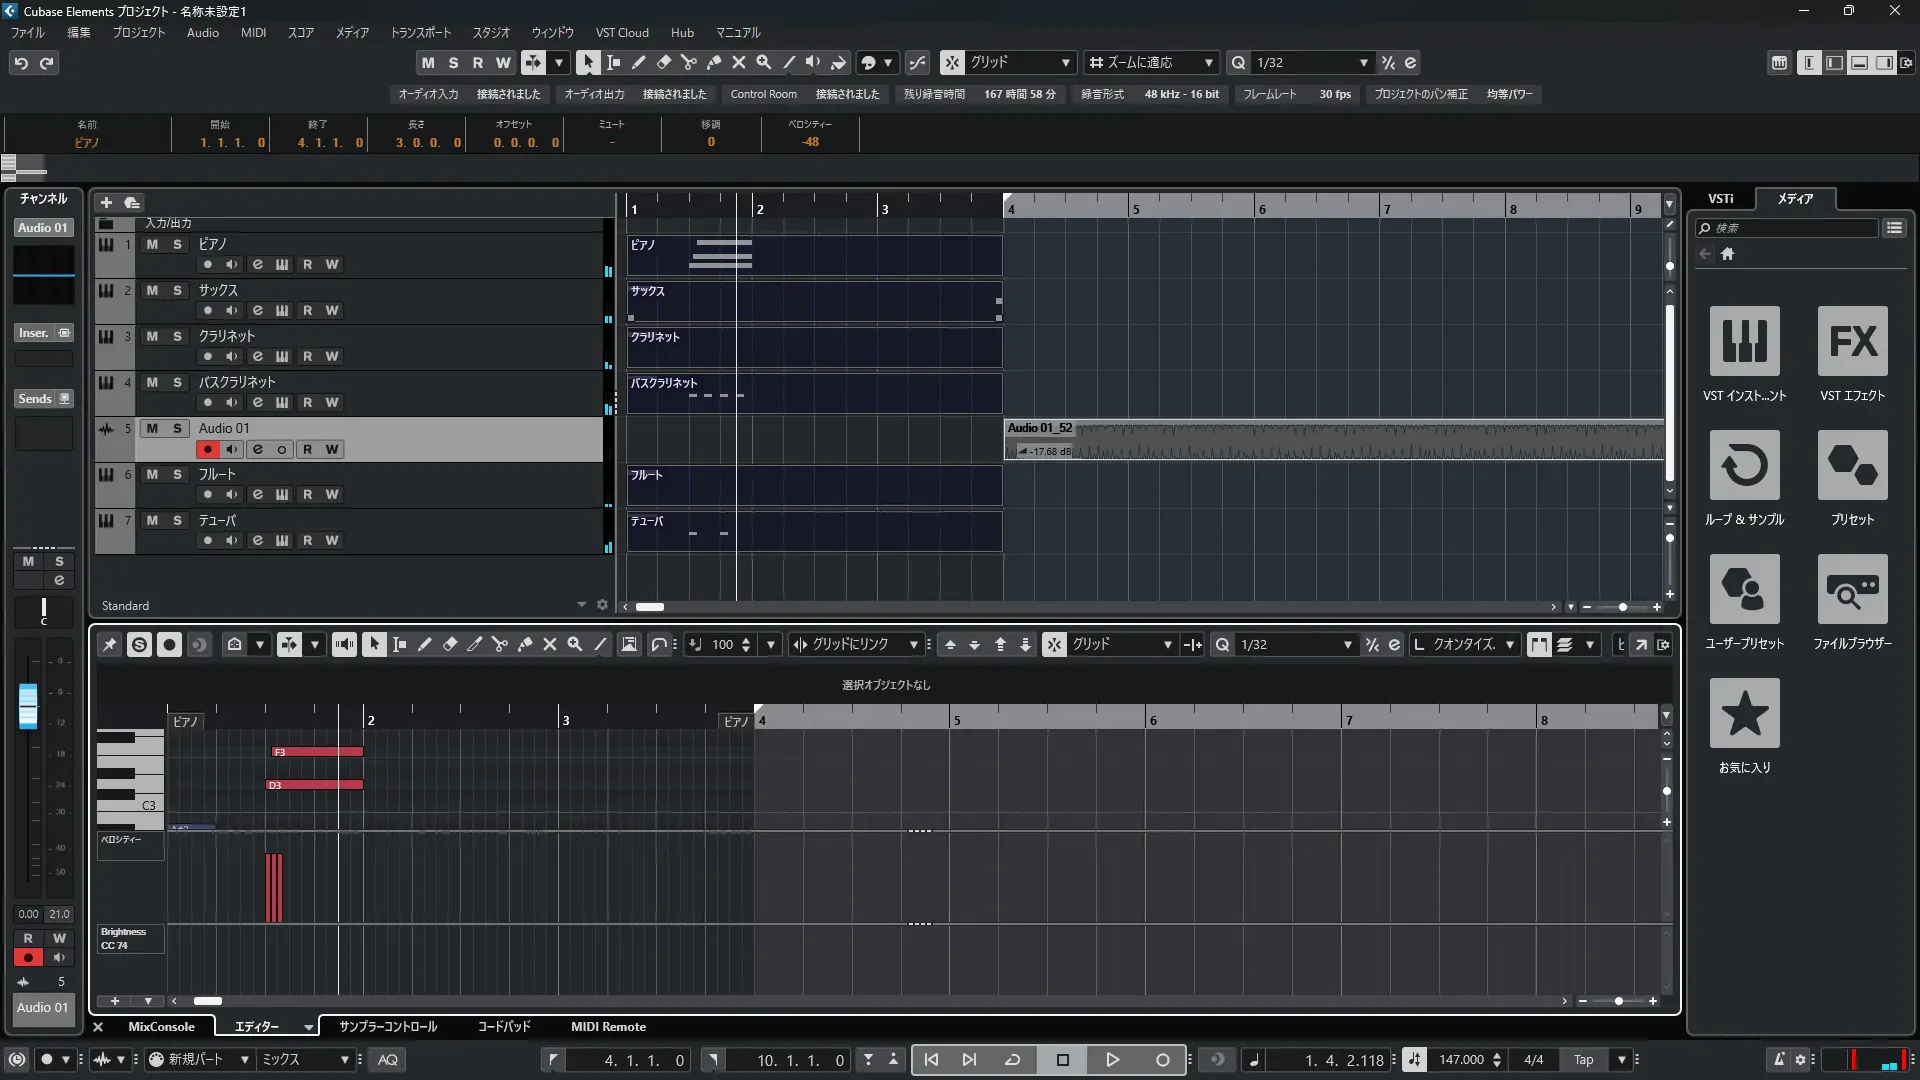
Task: Switch to the MixConsole tab
Action: coord(161,1027)
